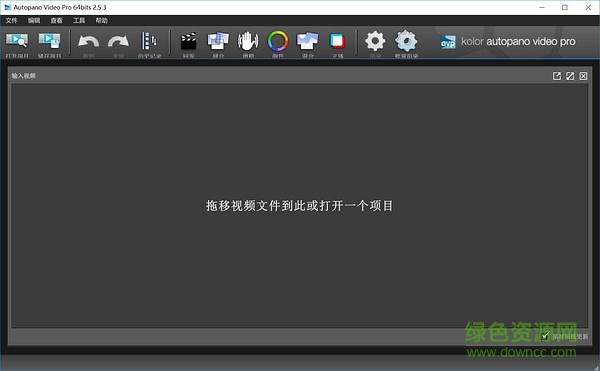Close the input video panel
The height and width of the screenshot is (371, 600).
pyautogui.click(x=583, y=76)
